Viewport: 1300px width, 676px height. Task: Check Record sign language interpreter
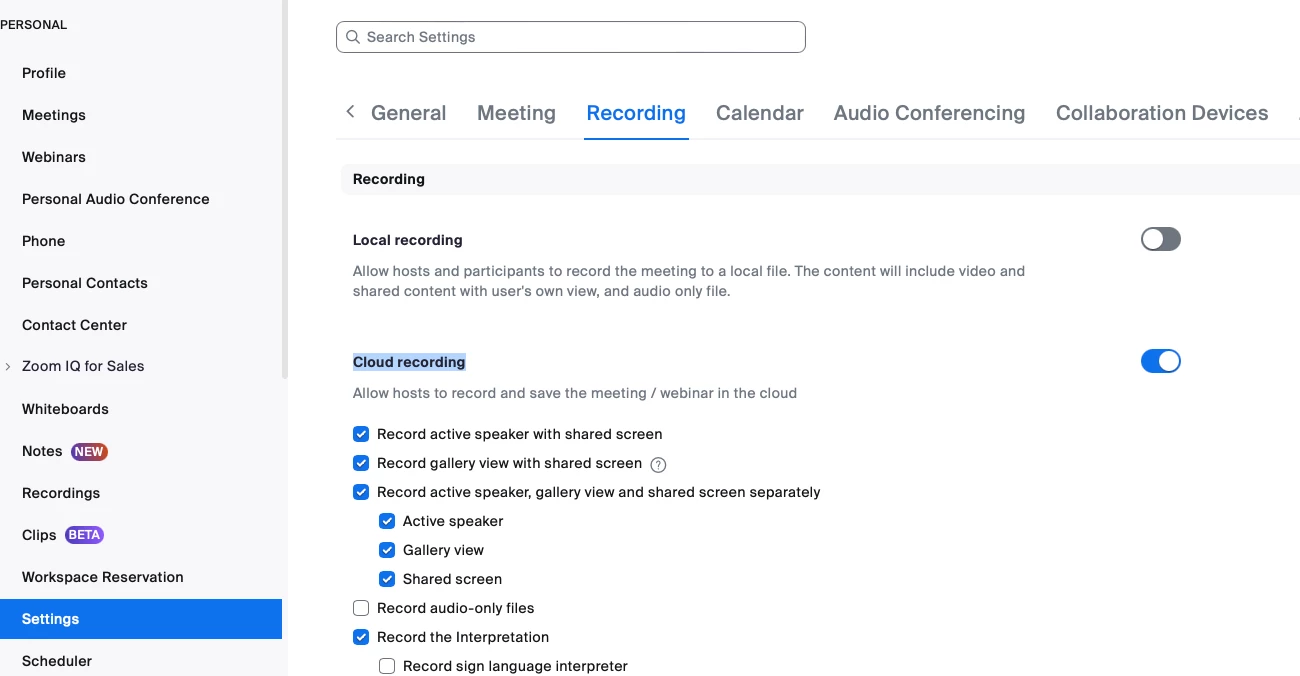pyautogui.click(x=387, y=666)
